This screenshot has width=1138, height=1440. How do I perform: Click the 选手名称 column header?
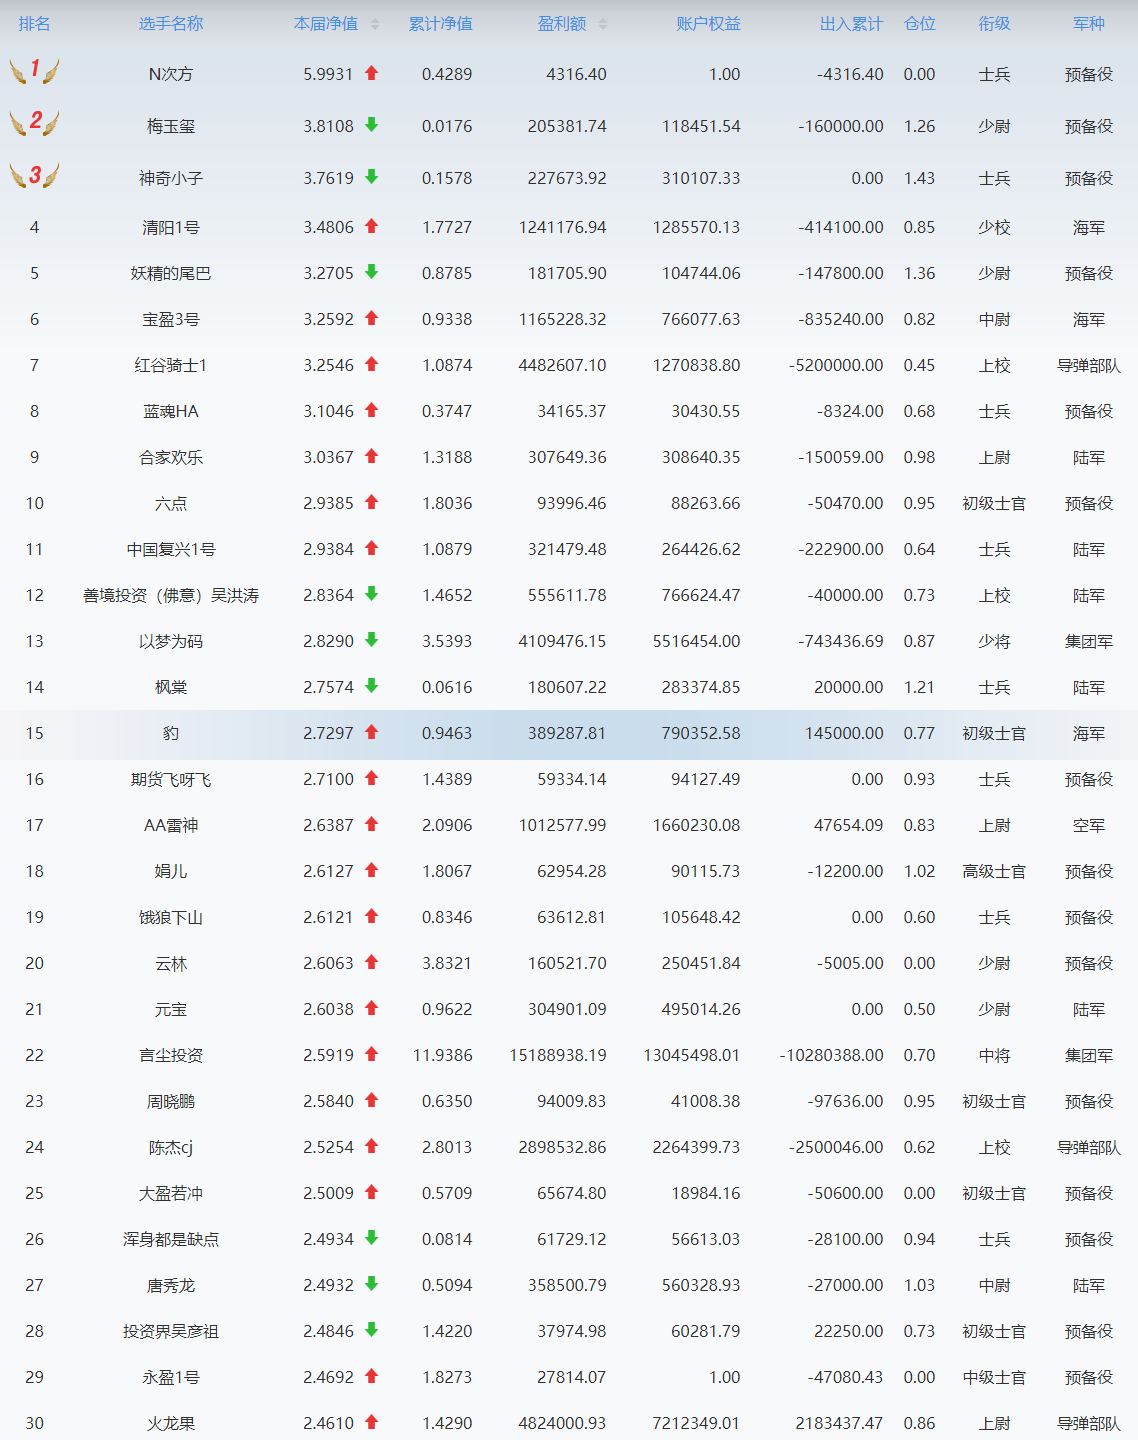pyautogui.click(x=171, y=24)
